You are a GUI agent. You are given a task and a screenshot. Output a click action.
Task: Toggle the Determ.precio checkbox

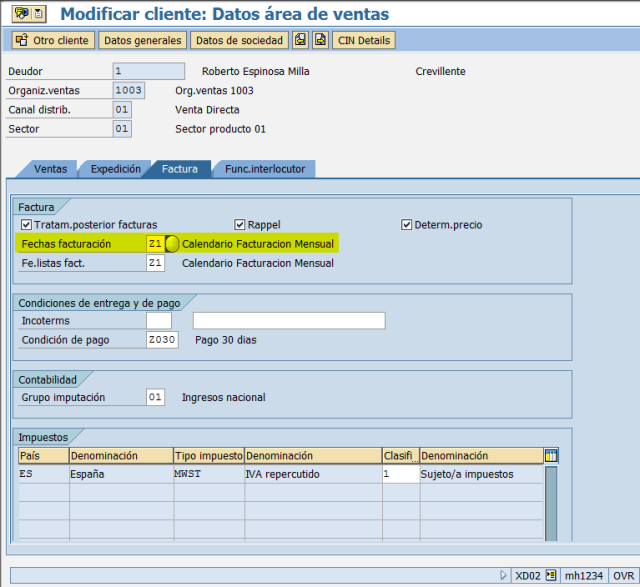407,225
